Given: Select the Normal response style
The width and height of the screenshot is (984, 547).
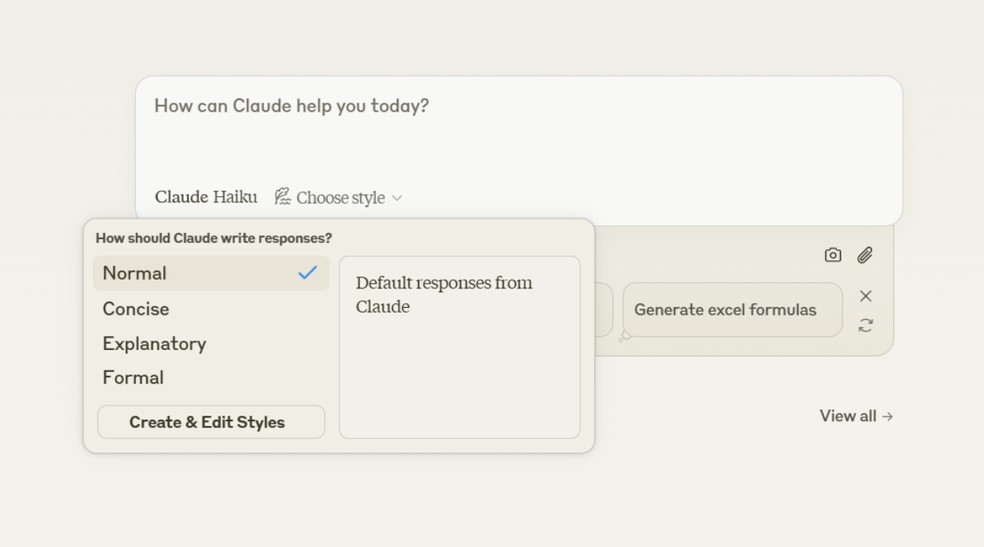Looking at the screenshot, I should (x=135, y=273).
